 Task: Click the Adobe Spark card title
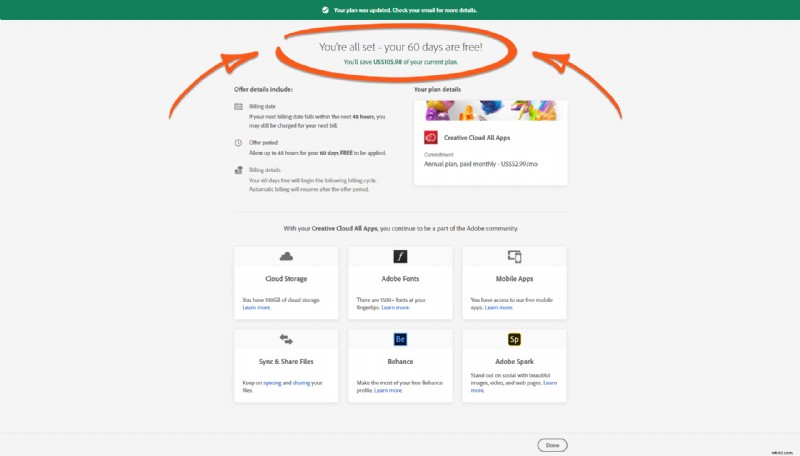pyautogui.click(x=514, y=361)
